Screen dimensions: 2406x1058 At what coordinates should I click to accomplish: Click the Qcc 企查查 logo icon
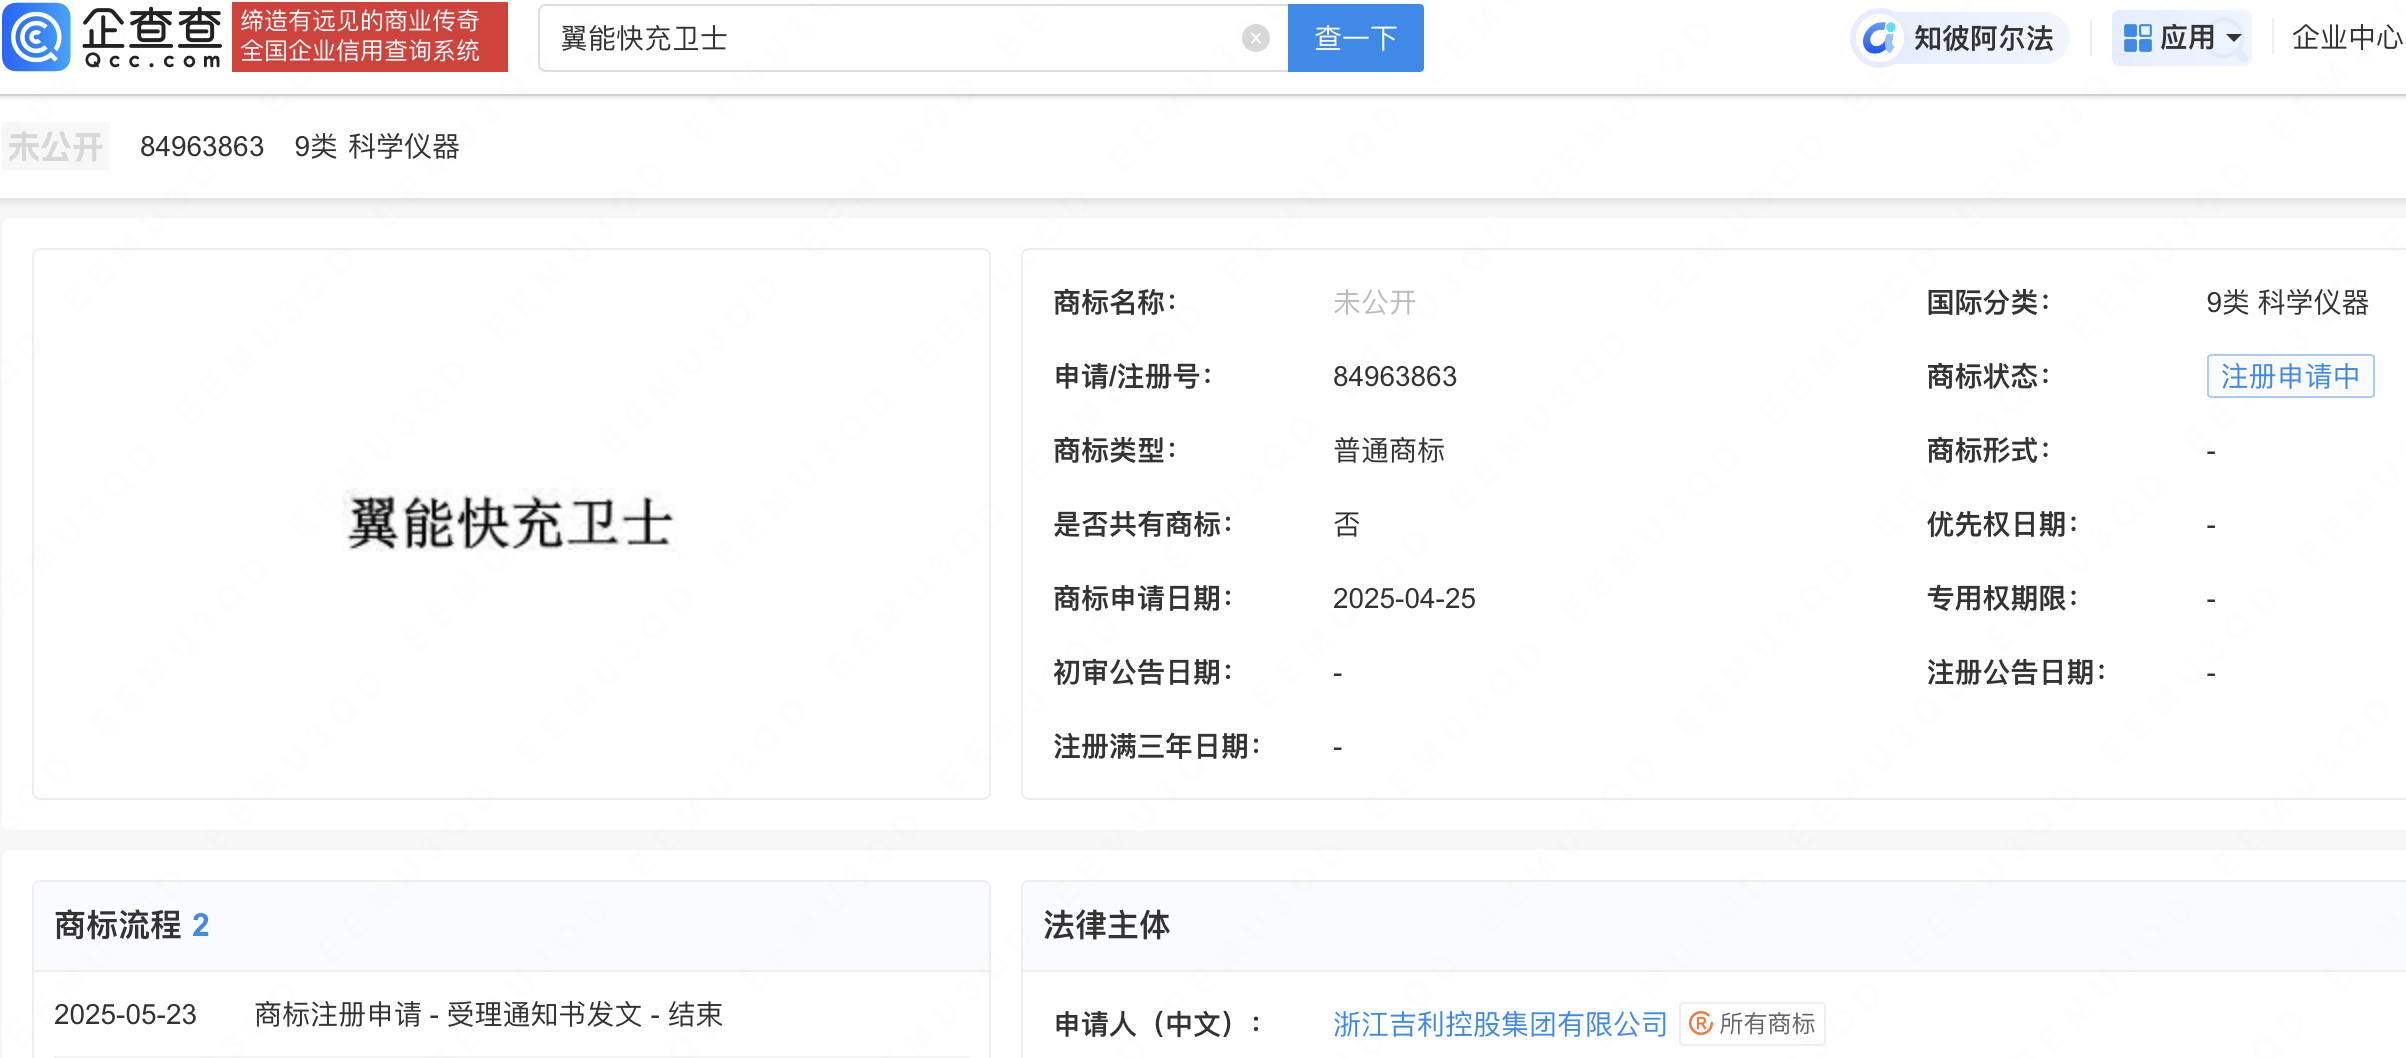click(37, 37)
